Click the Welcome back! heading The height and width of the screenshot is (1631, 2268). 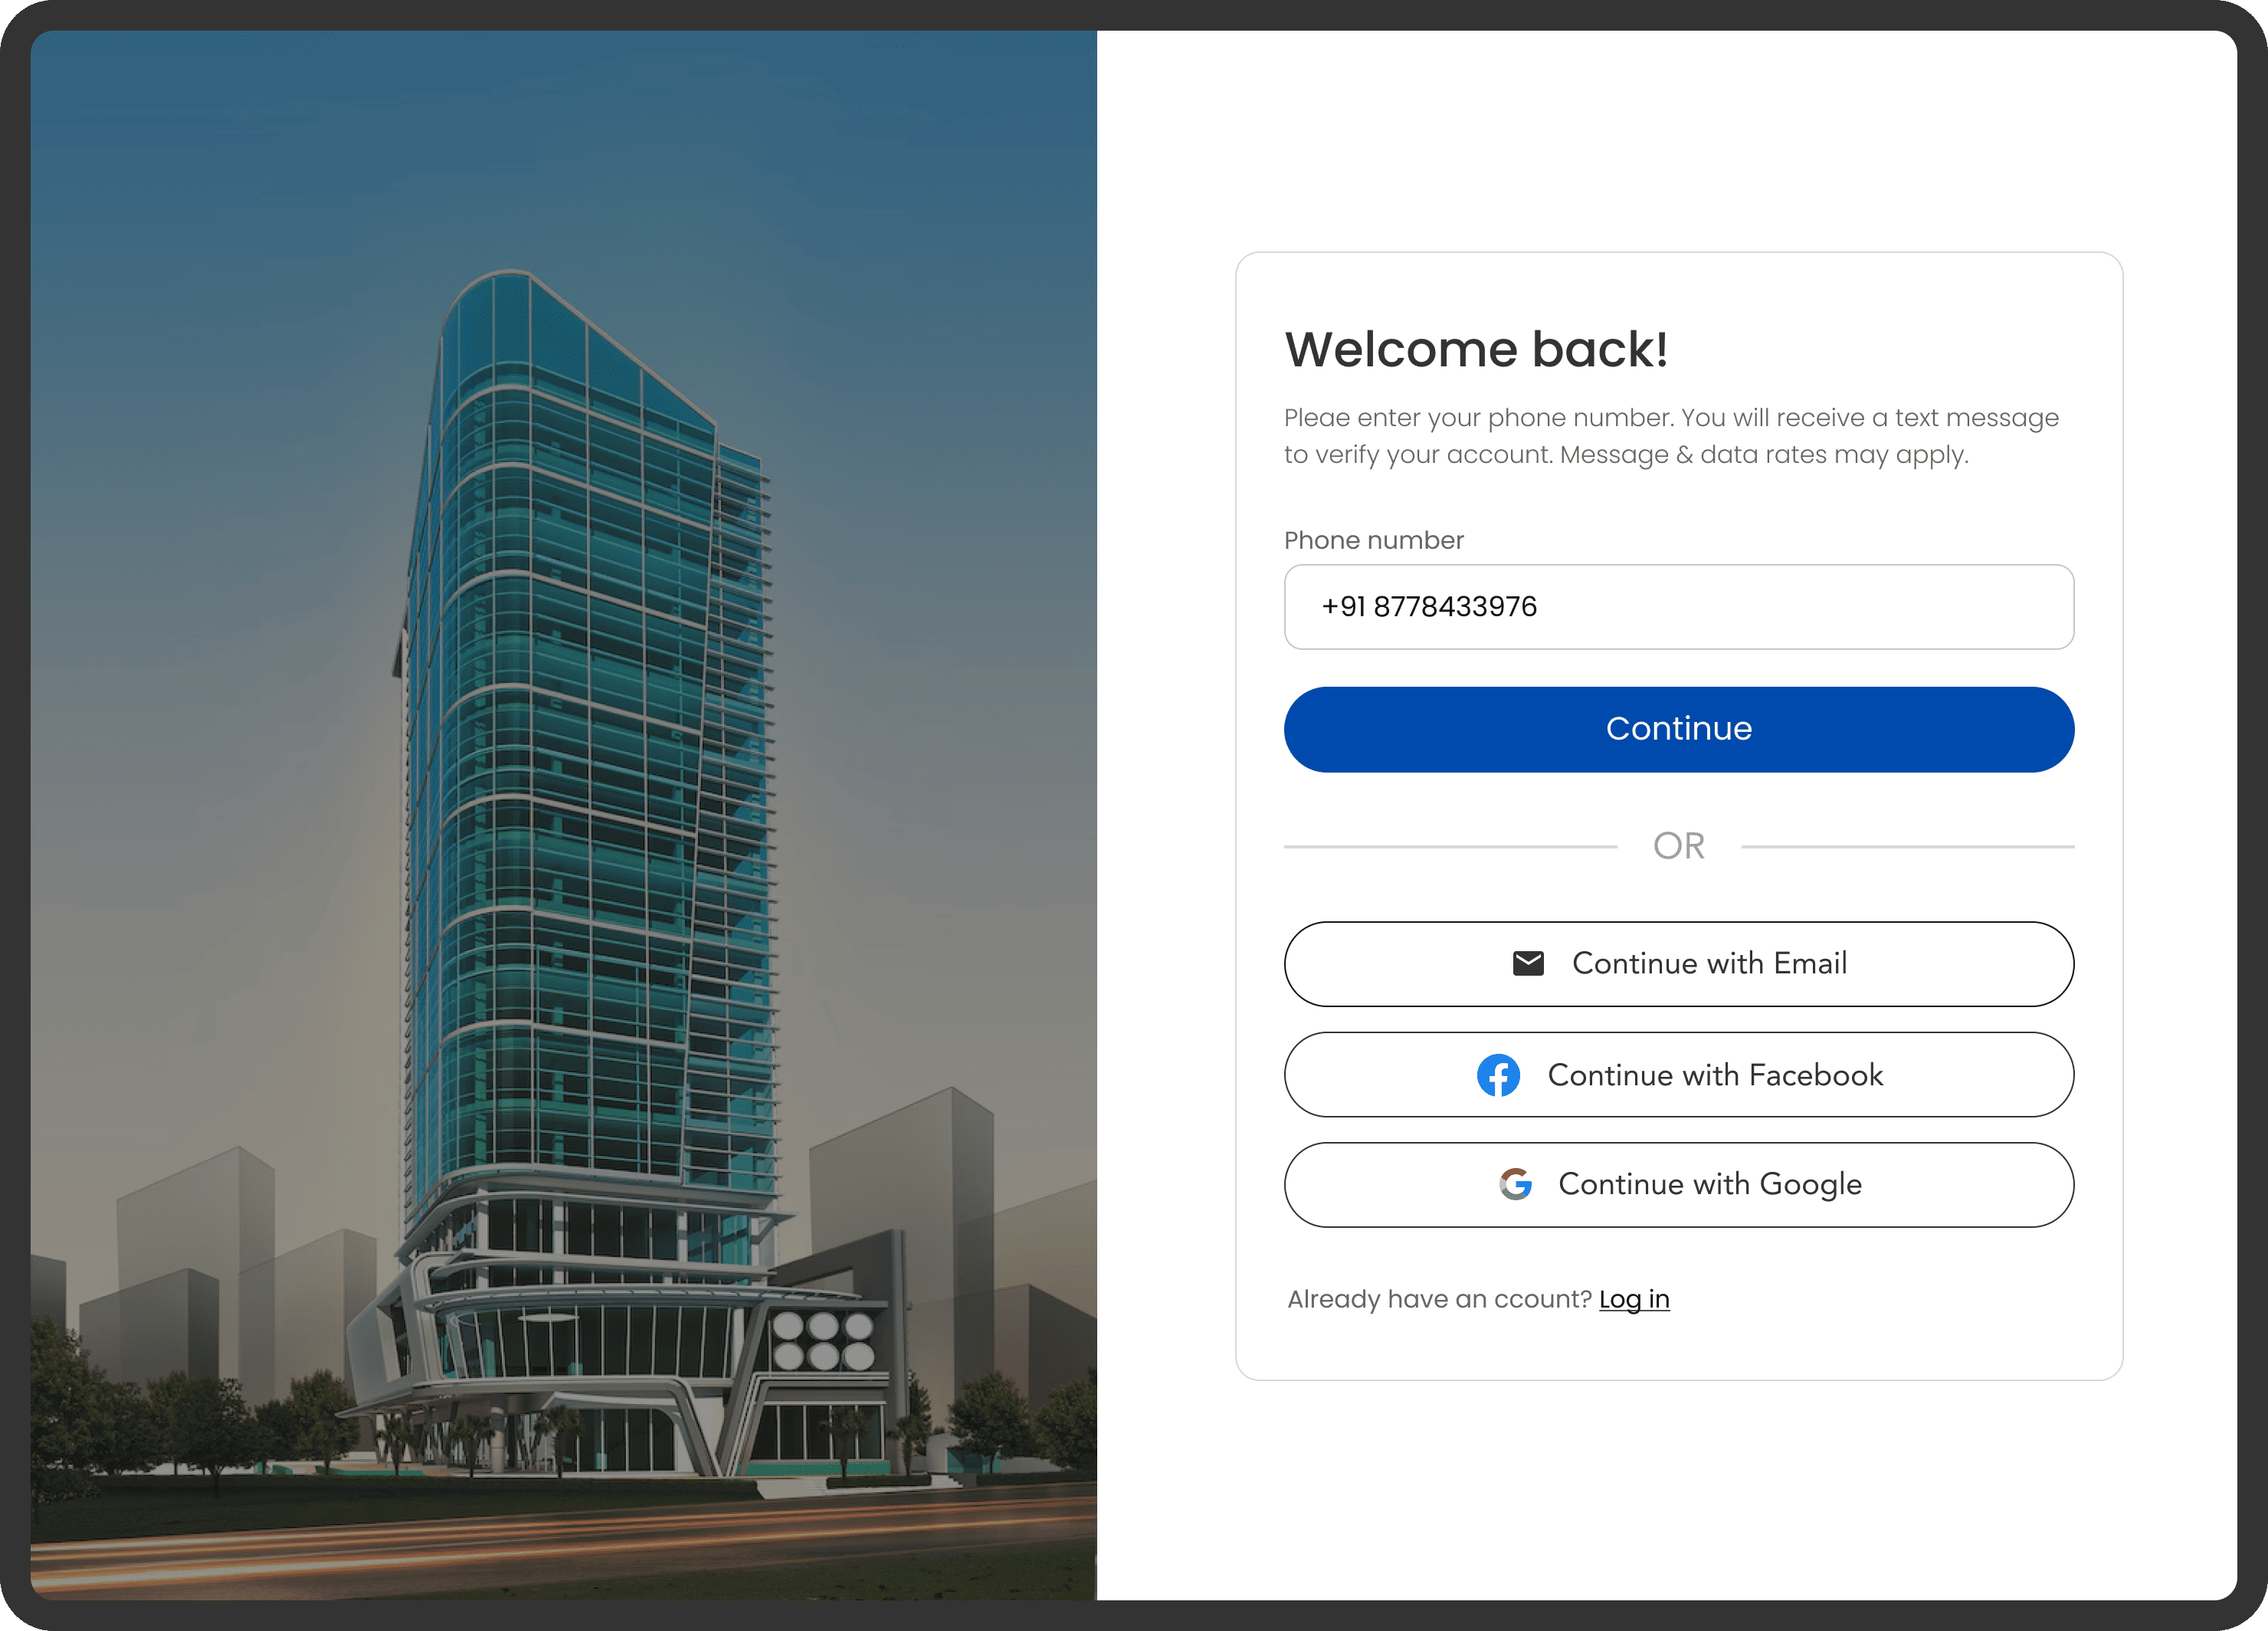[x=1476, y=349]
